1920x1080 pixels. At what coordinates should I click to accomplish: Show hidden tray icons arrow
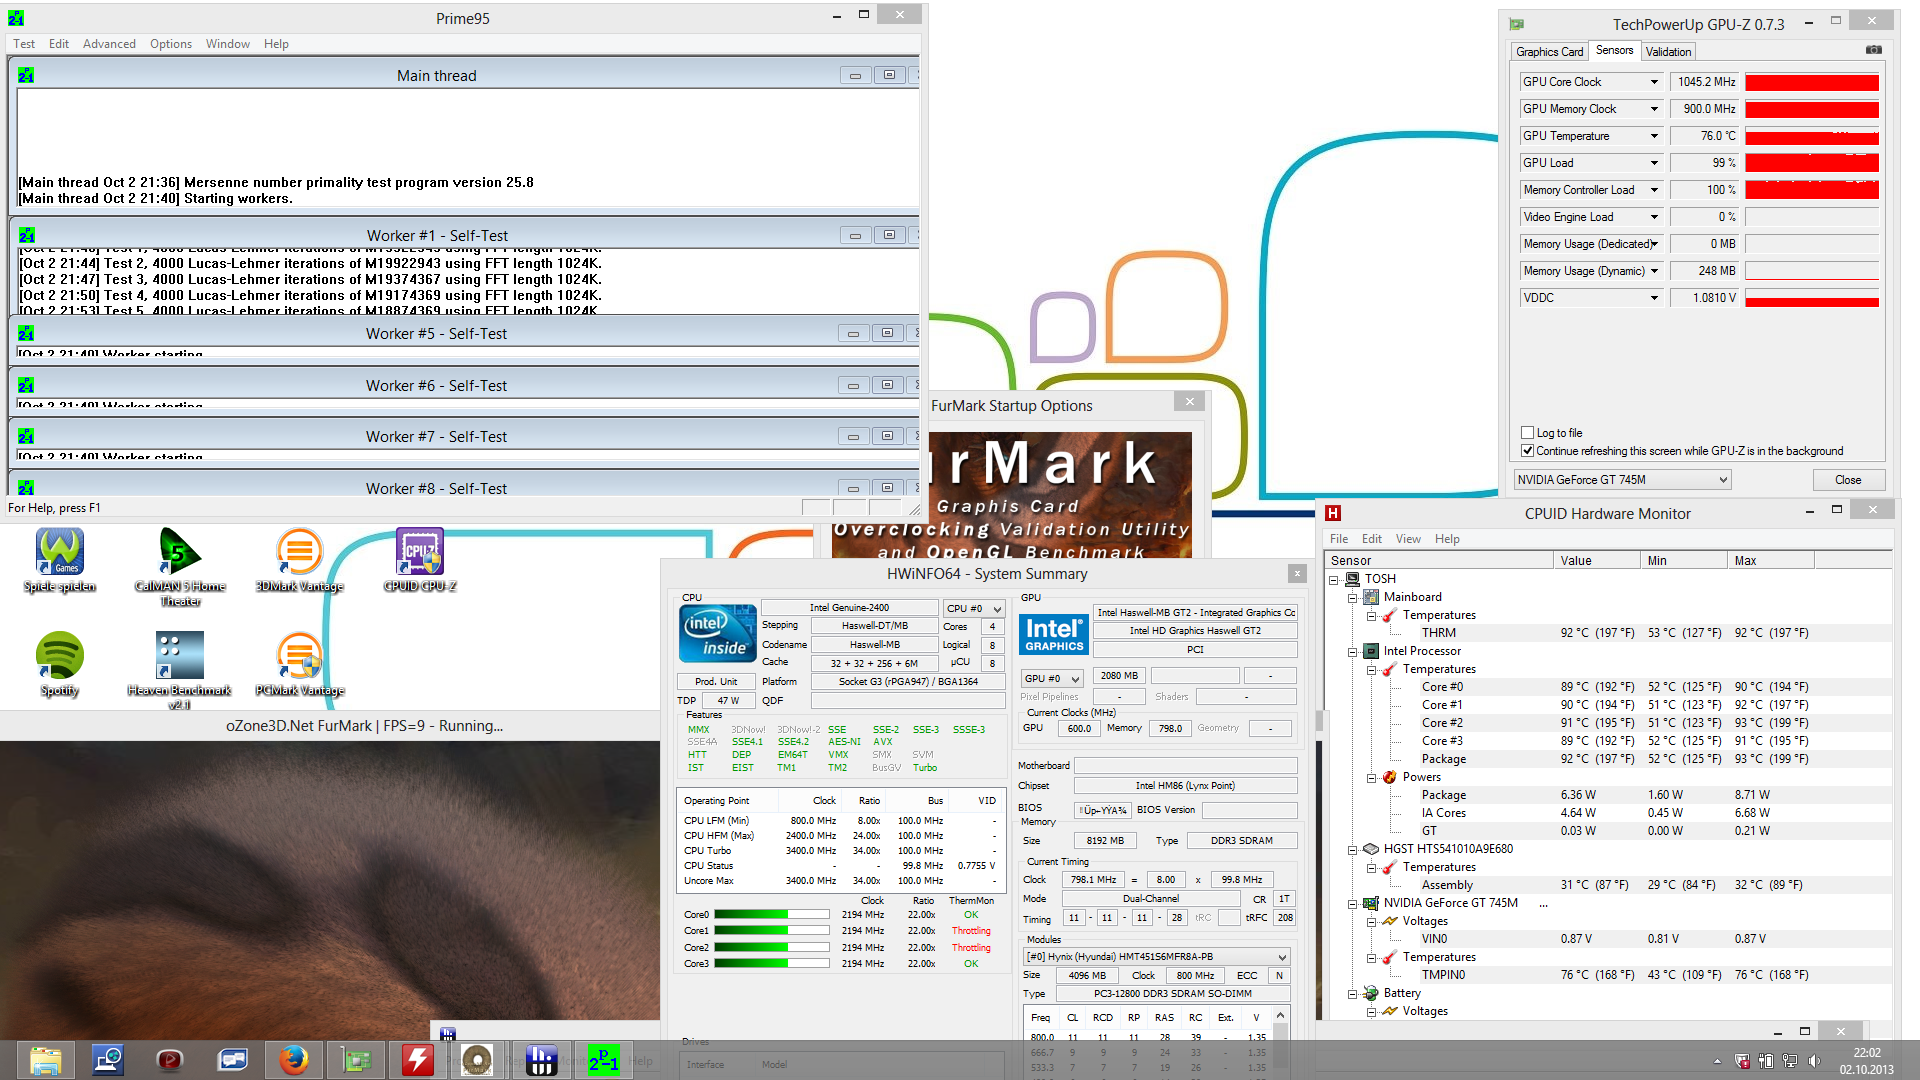coord(1717,1061)
